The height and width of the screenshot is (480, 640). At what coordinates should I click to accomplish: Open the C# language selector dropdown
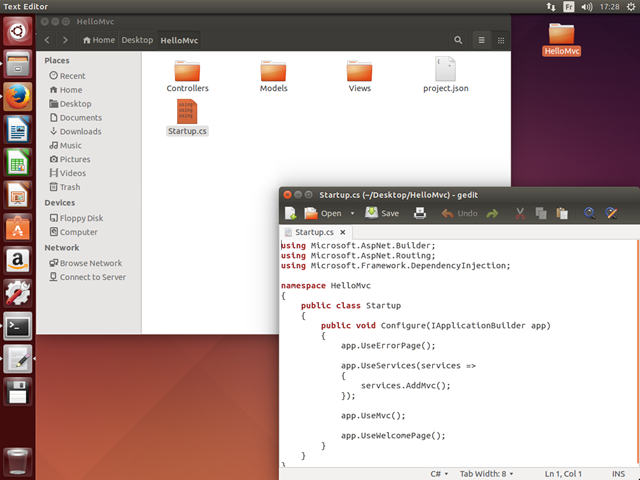[440, 472]
